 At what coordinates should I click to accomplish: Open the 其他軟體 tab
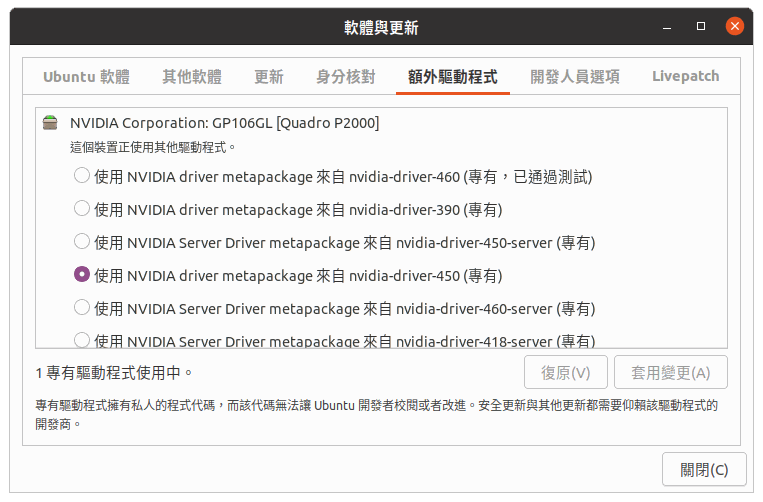(x=192, y=76)
